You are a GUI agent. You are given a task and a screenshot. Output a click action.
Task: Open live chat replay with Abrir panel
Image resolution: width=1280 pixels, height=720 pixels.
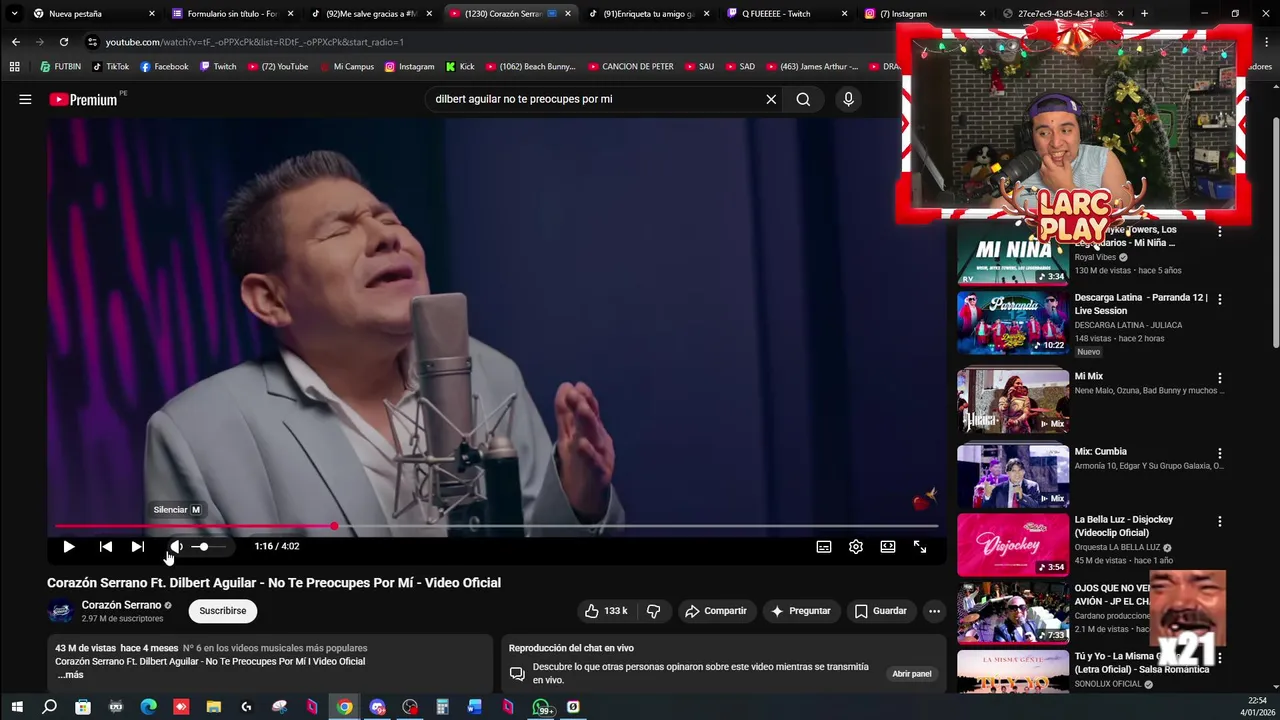pyautogui.click(x=911, y=674)
